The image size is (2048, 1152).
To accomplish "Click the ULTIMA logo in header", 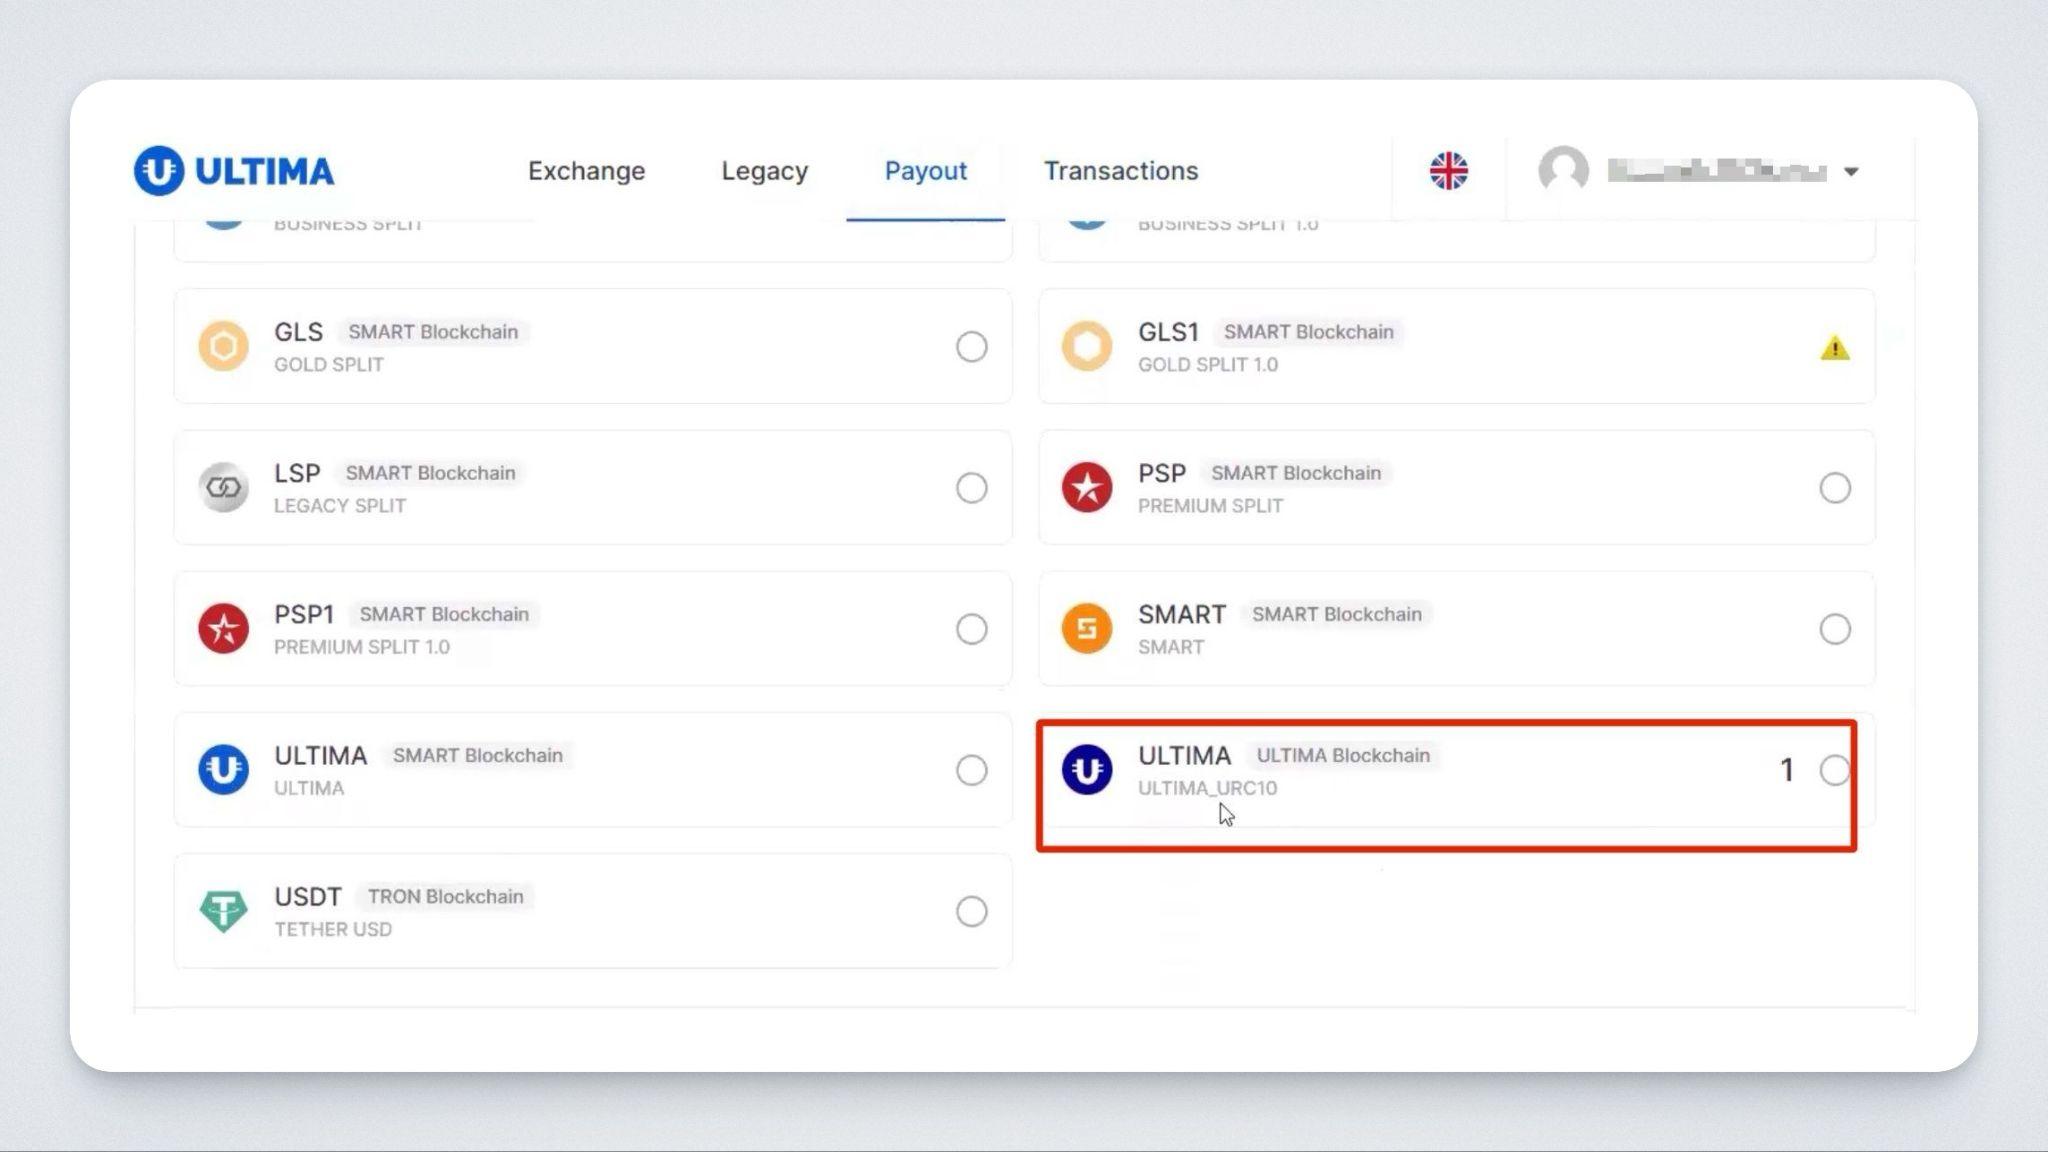I will pyautogui.click(x=234, y=171).
